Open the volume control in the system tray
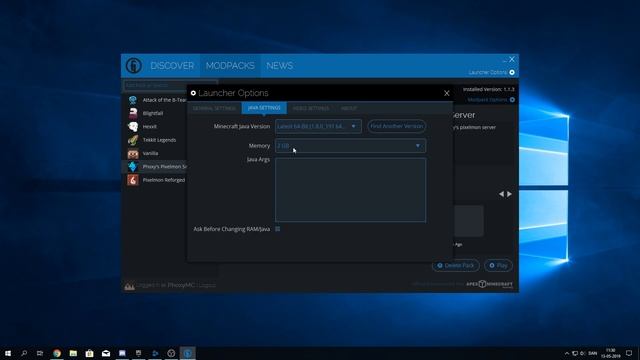This screenshot has width=640, height=360. 583,353
